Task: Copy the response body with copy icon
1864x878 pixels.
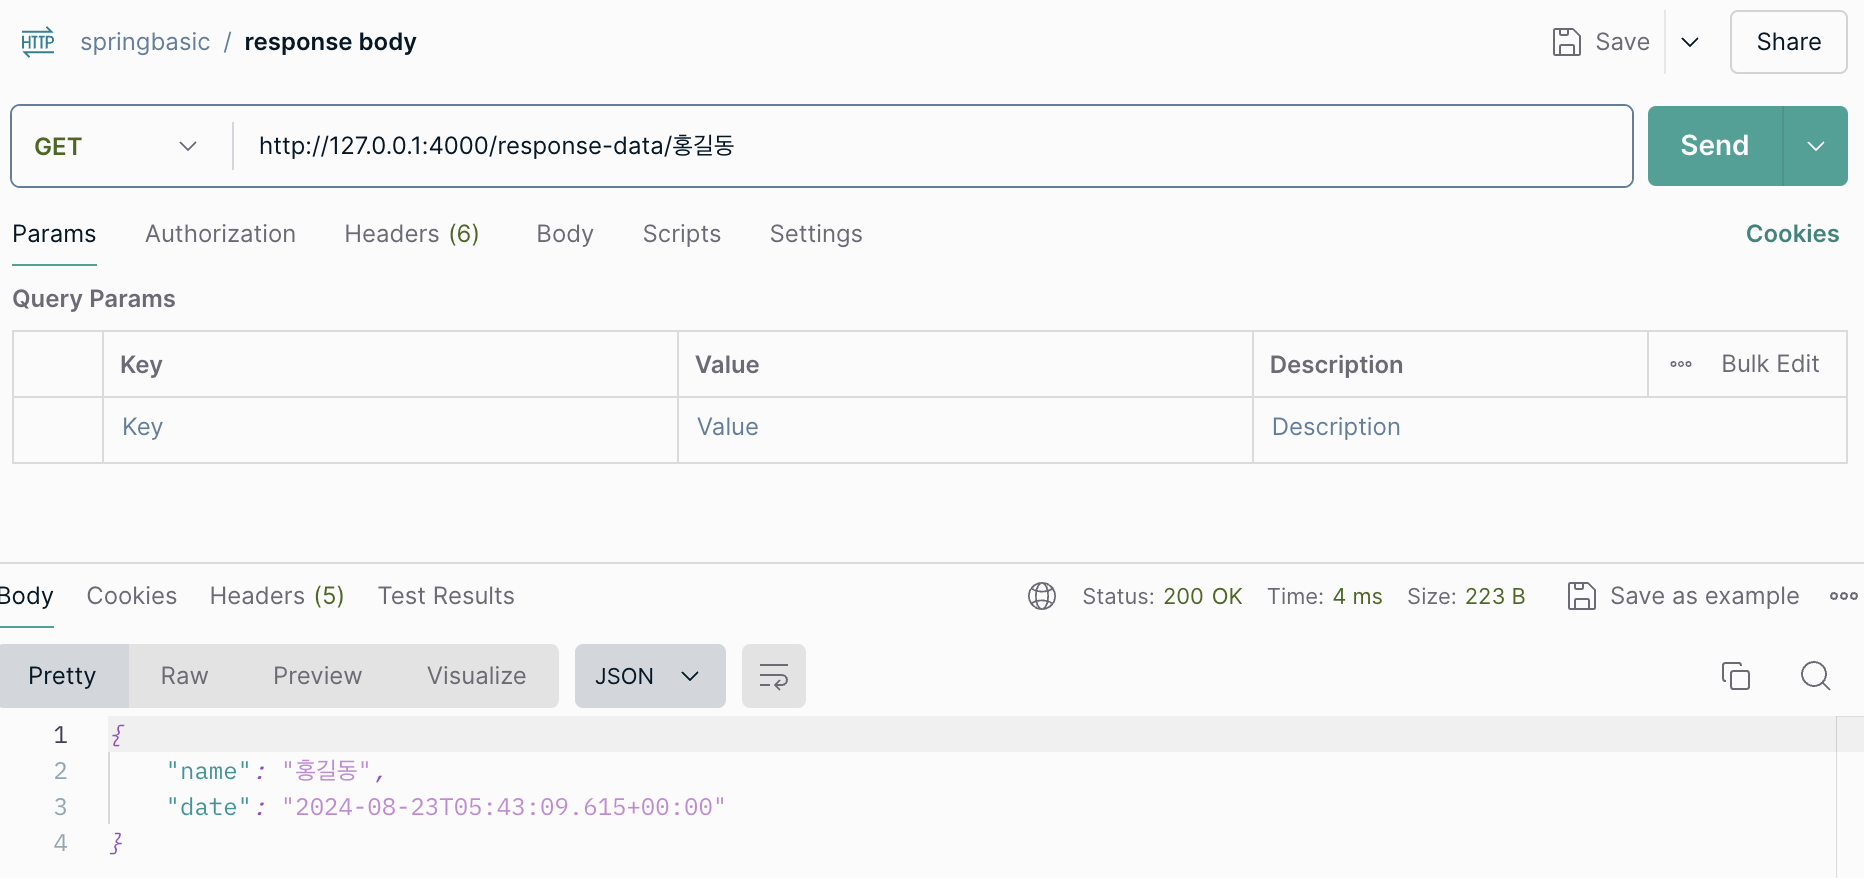Action: click(x=1736, y=676)
